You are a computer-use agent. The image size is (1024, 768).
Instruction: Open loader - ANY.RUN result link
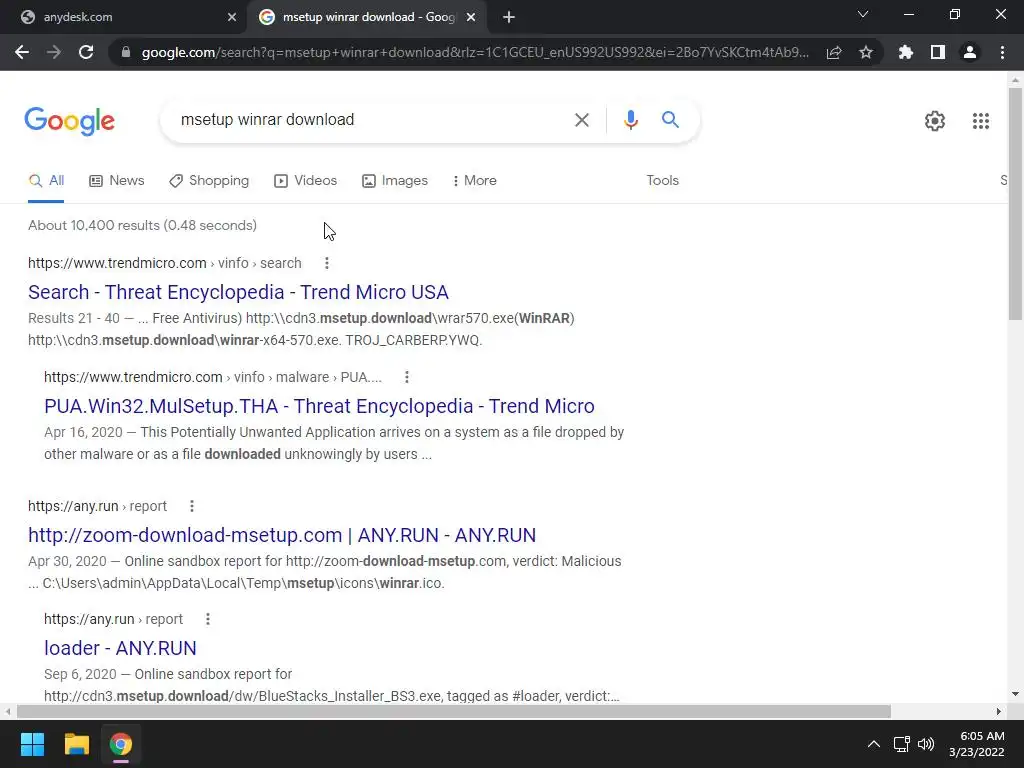pyautogui.click(x=120, y=648)
